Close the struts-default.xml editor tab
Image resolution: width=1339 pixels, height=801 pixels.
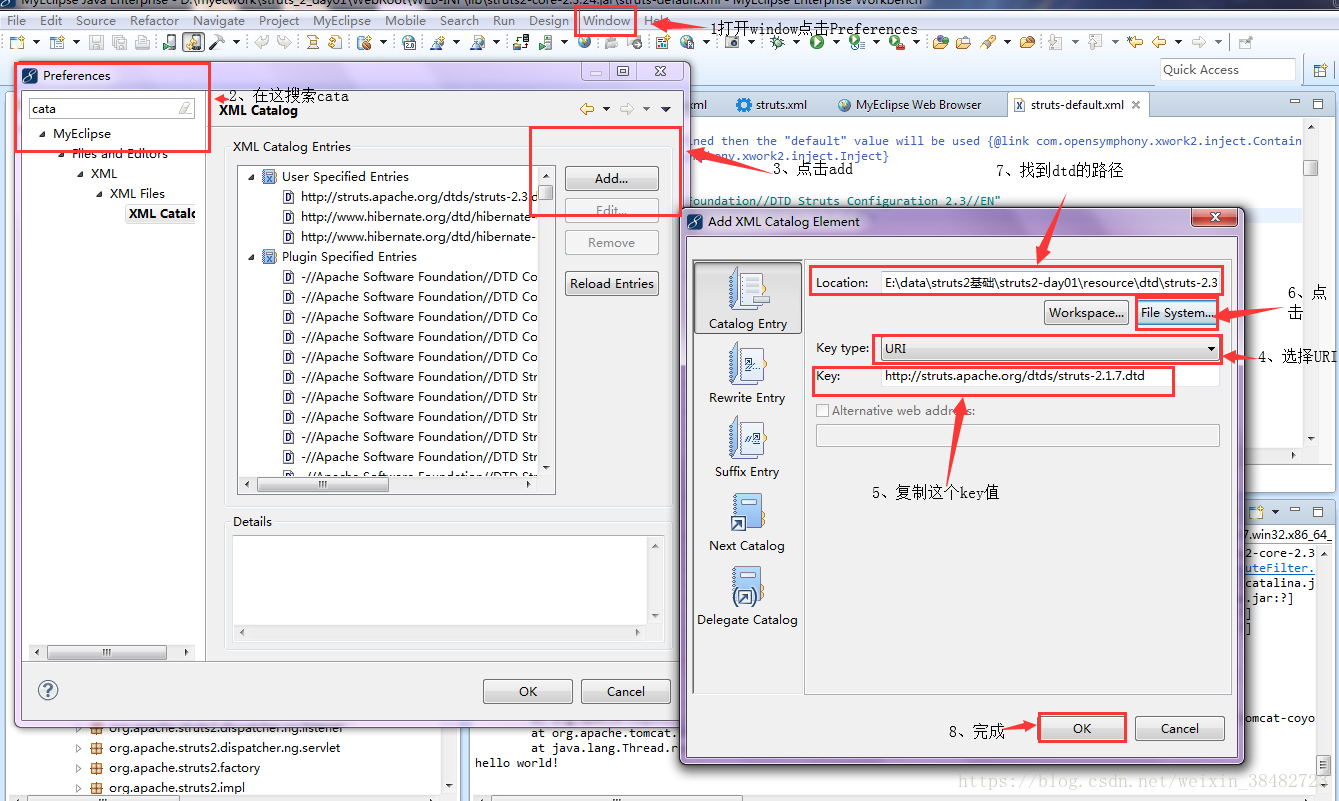1136,105
